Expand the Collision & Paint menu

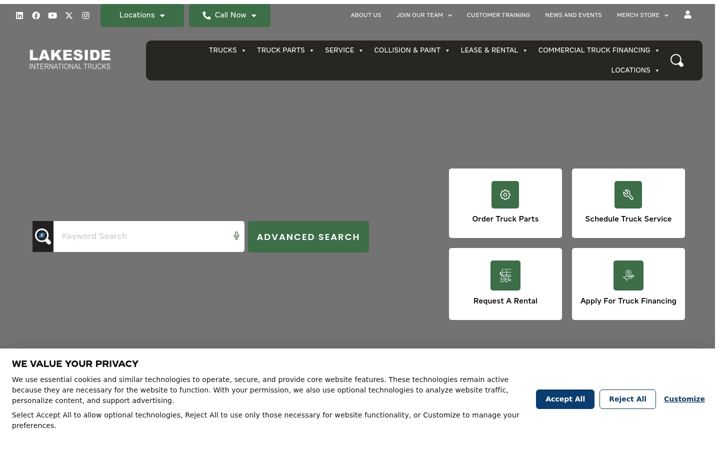point(411,50)
